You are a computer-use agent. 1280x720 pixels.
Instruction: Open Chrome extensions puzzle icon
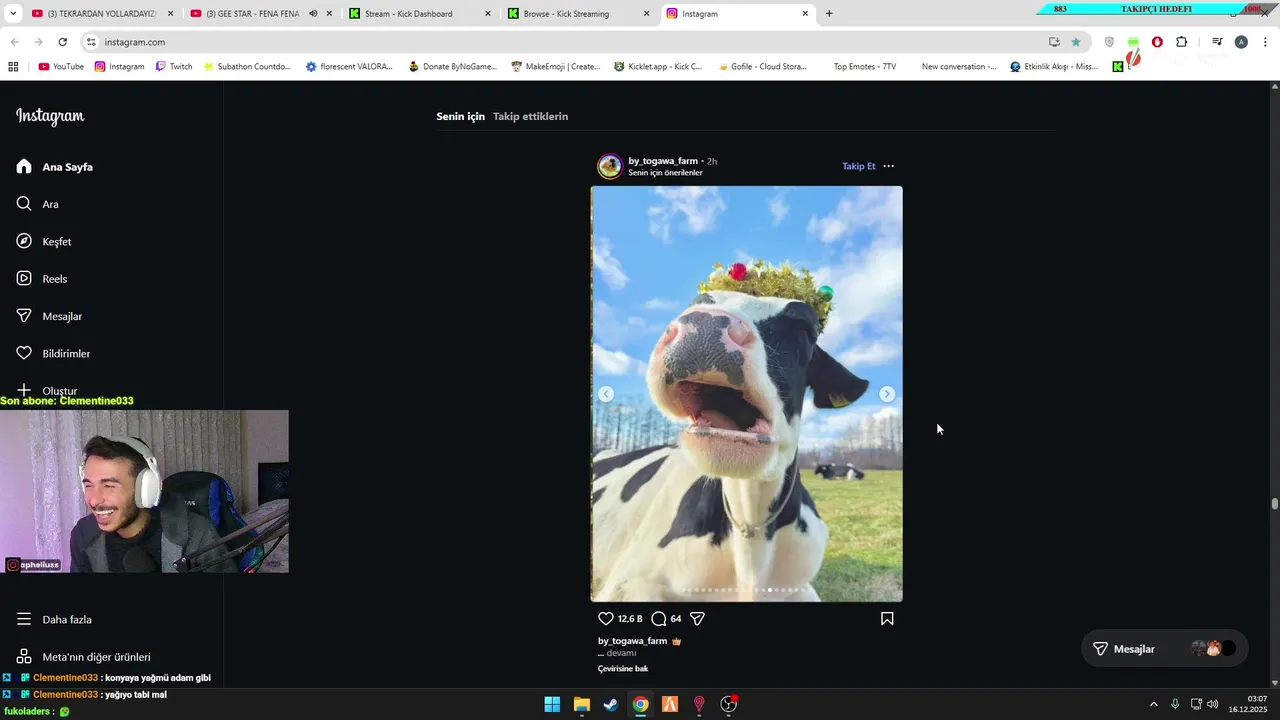[1182, 42]
